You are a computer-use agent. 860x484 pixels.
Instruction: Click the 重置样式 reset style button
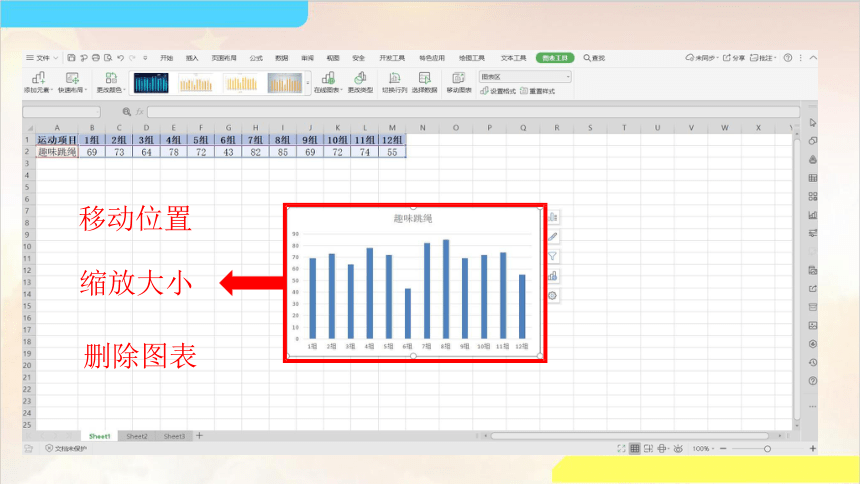[x=538, y=91]
